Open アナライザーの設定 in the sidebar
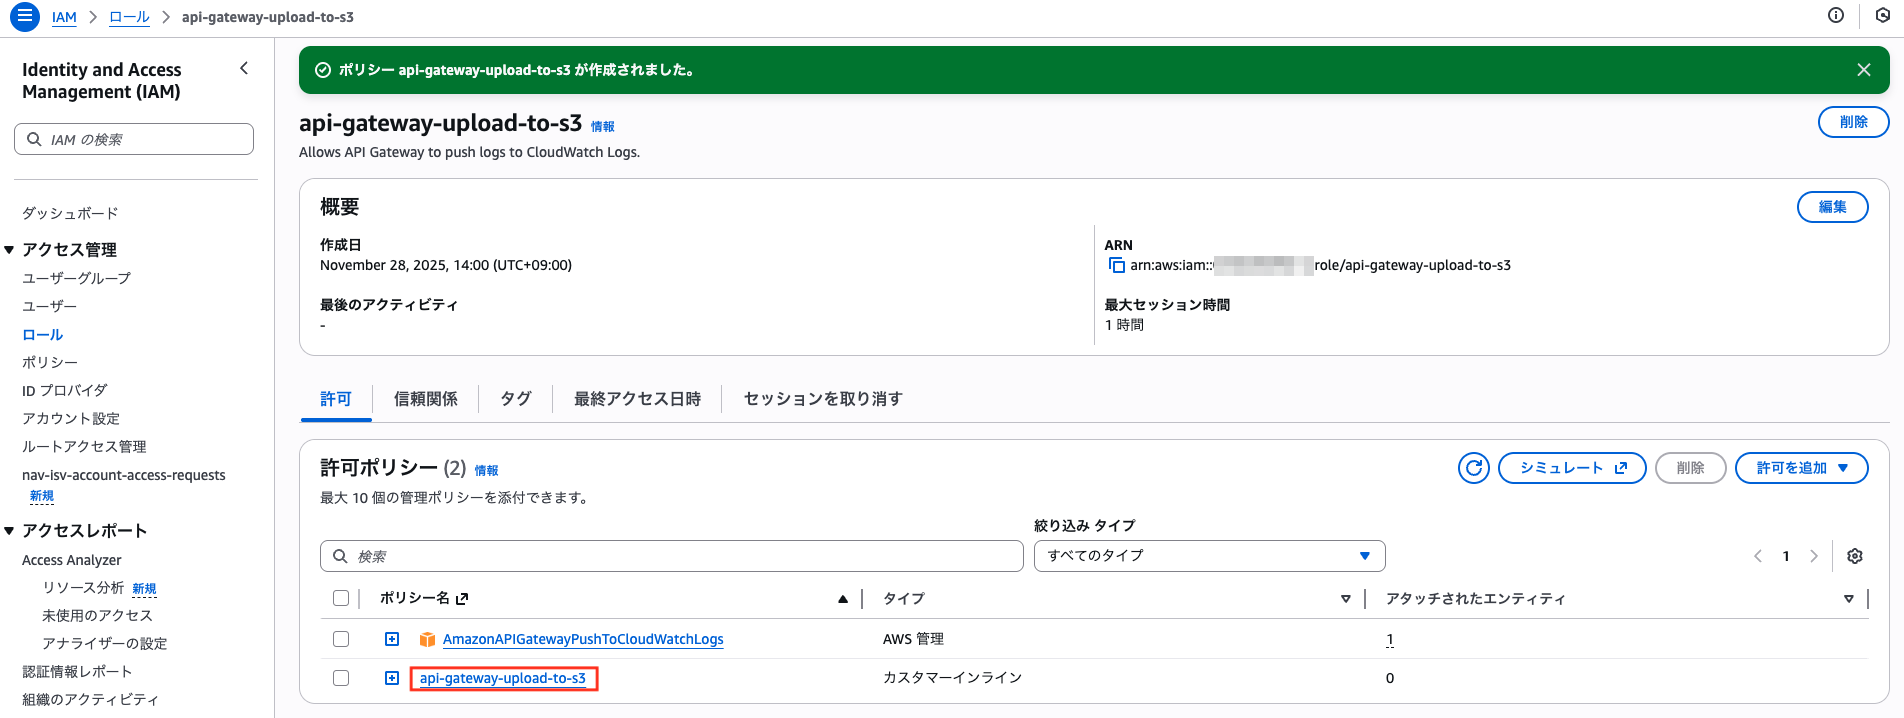This screenshot has height=718, width=1904. coord(104,643)
